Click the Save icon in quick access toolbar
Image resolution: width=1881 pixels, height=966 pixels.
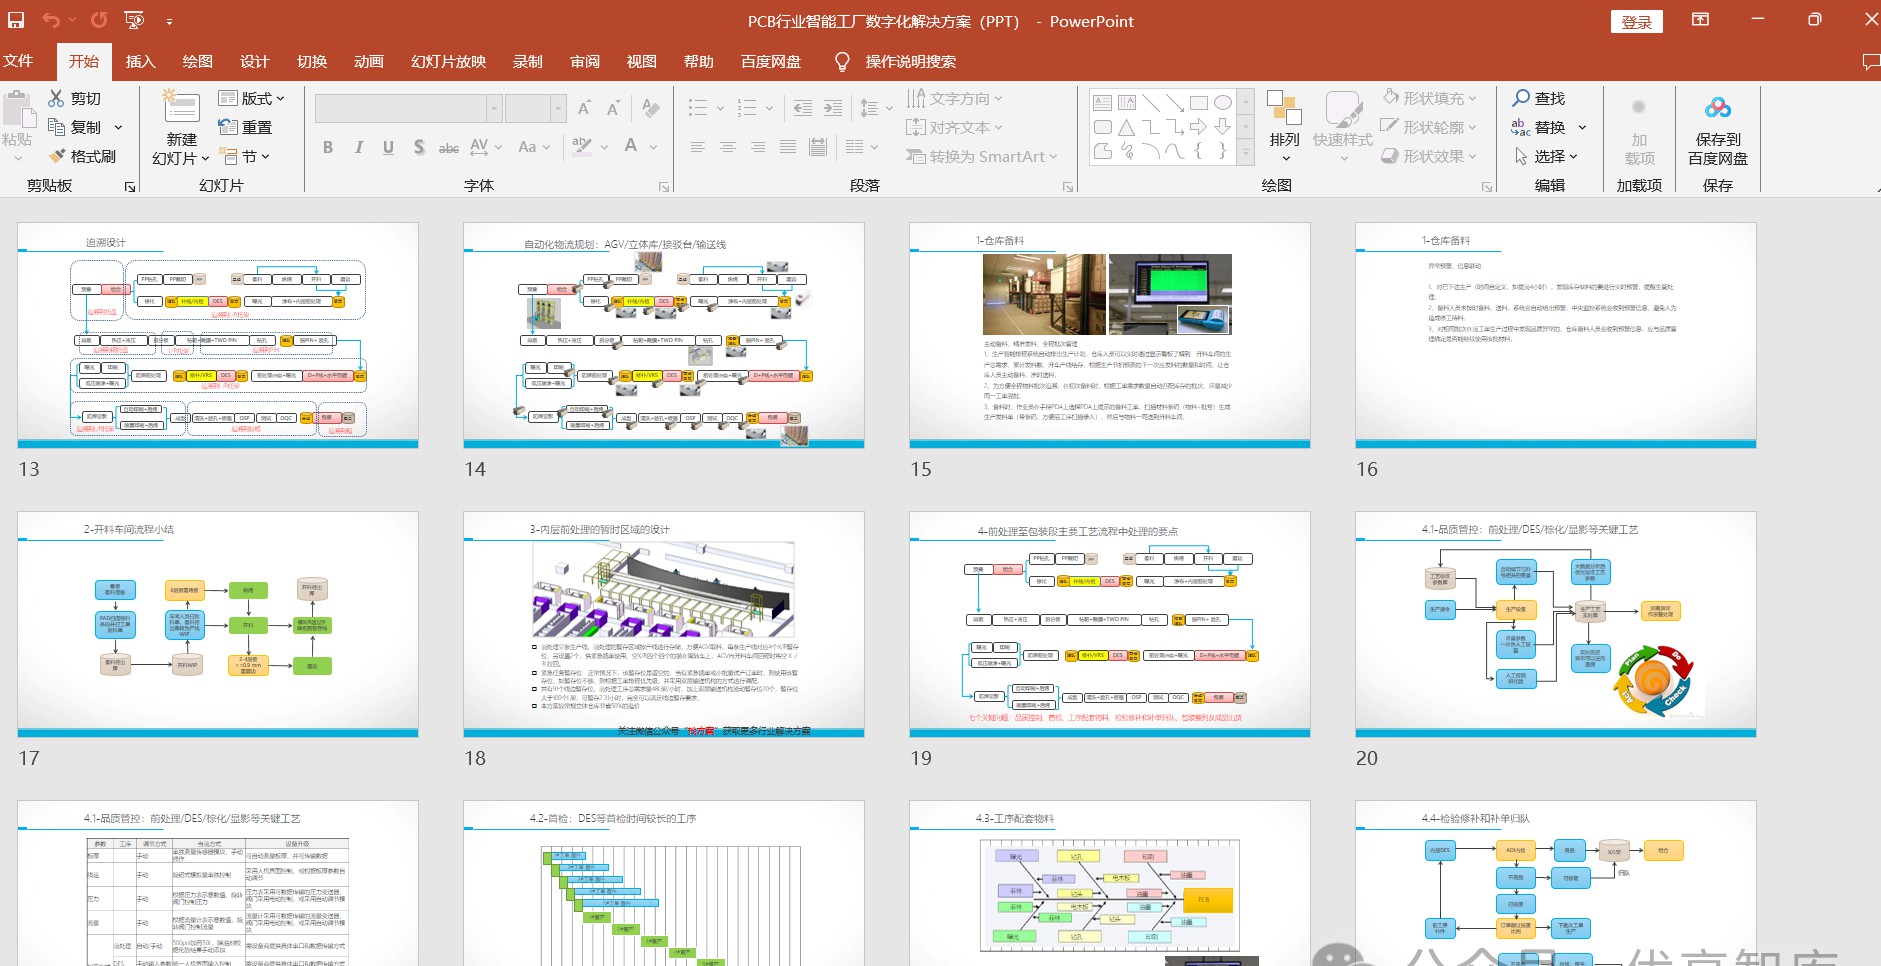(16, 20)
